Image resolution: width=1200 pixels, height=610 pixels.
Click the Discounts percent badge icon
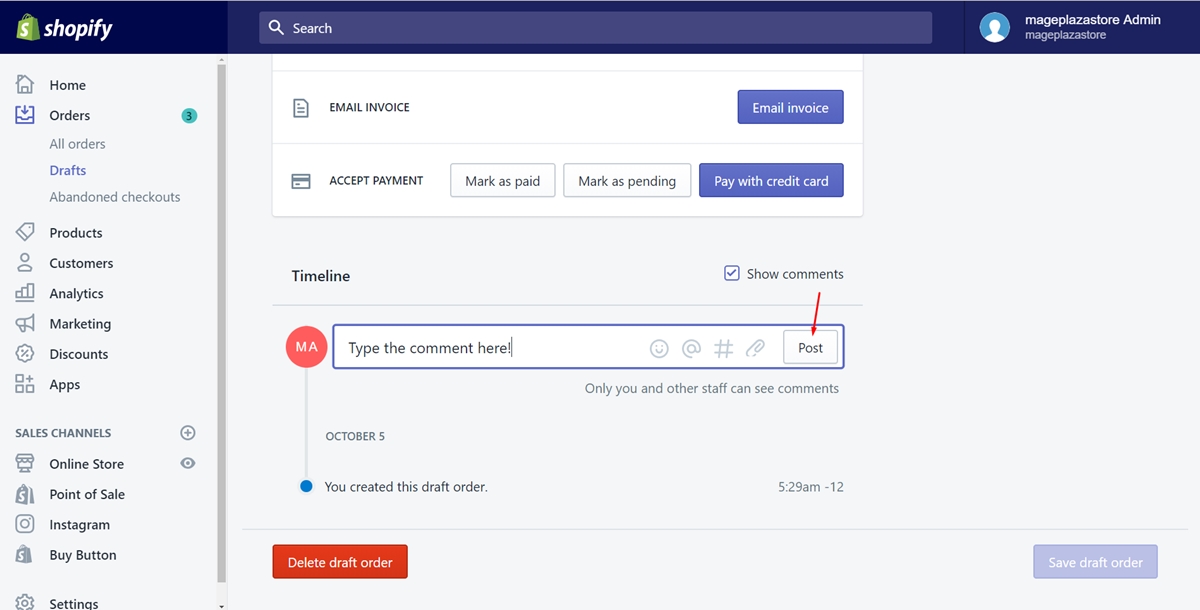pos(25,354)
